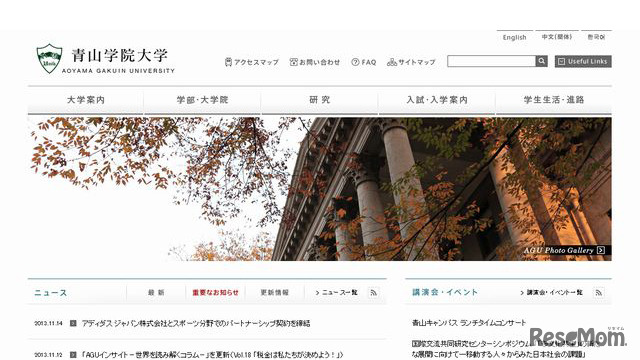
Task: Click the Useful Links button
Action: [x=583, y=61]
